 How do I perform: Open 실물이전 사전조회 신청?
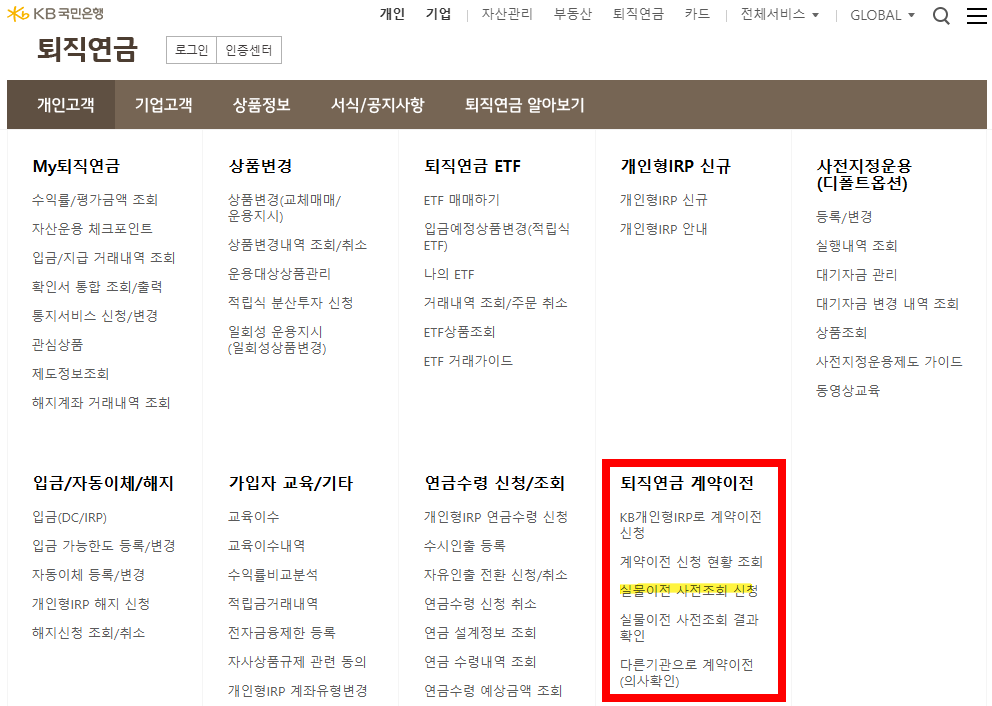tap(688, 591)
